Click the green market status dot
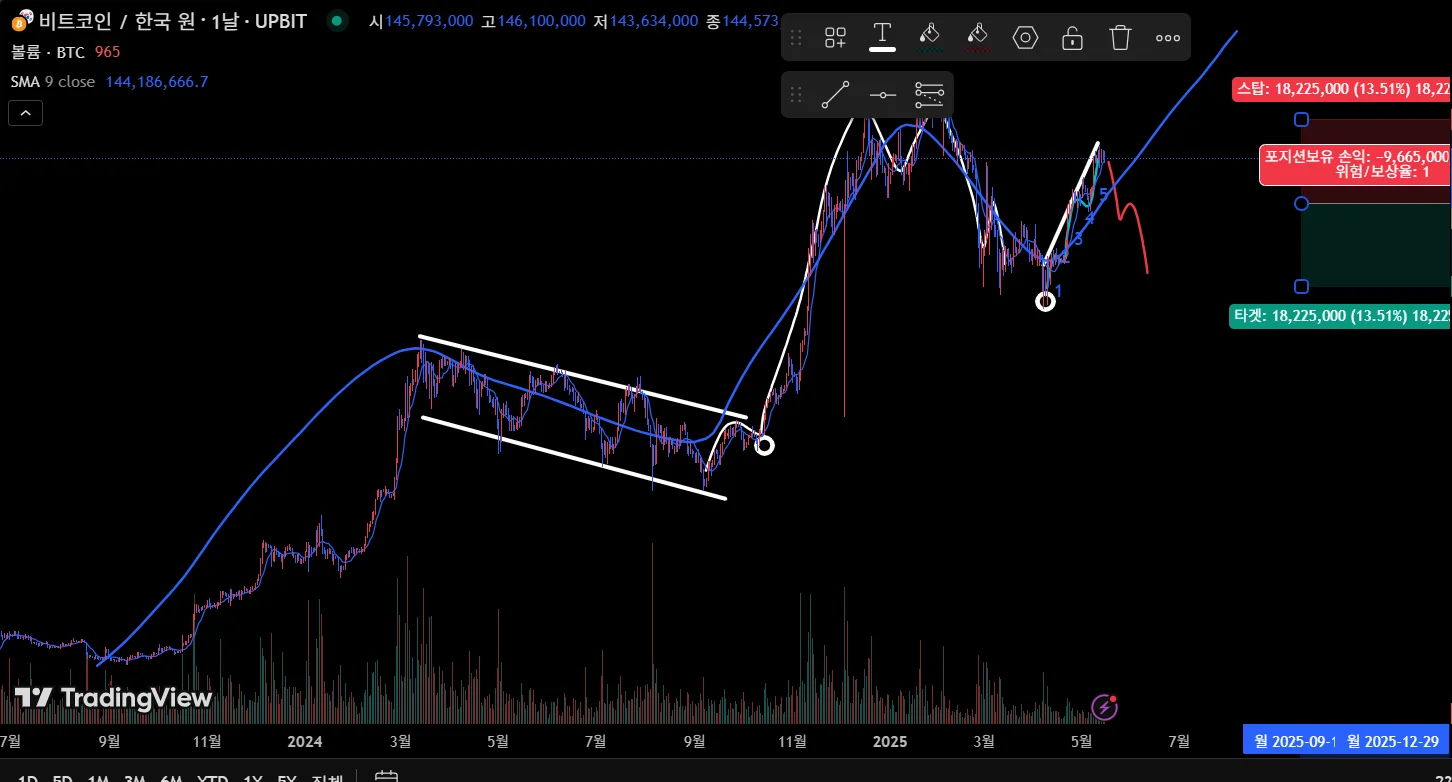The width and height of the screenshot is (1452, 782). (x=337, y=20)
